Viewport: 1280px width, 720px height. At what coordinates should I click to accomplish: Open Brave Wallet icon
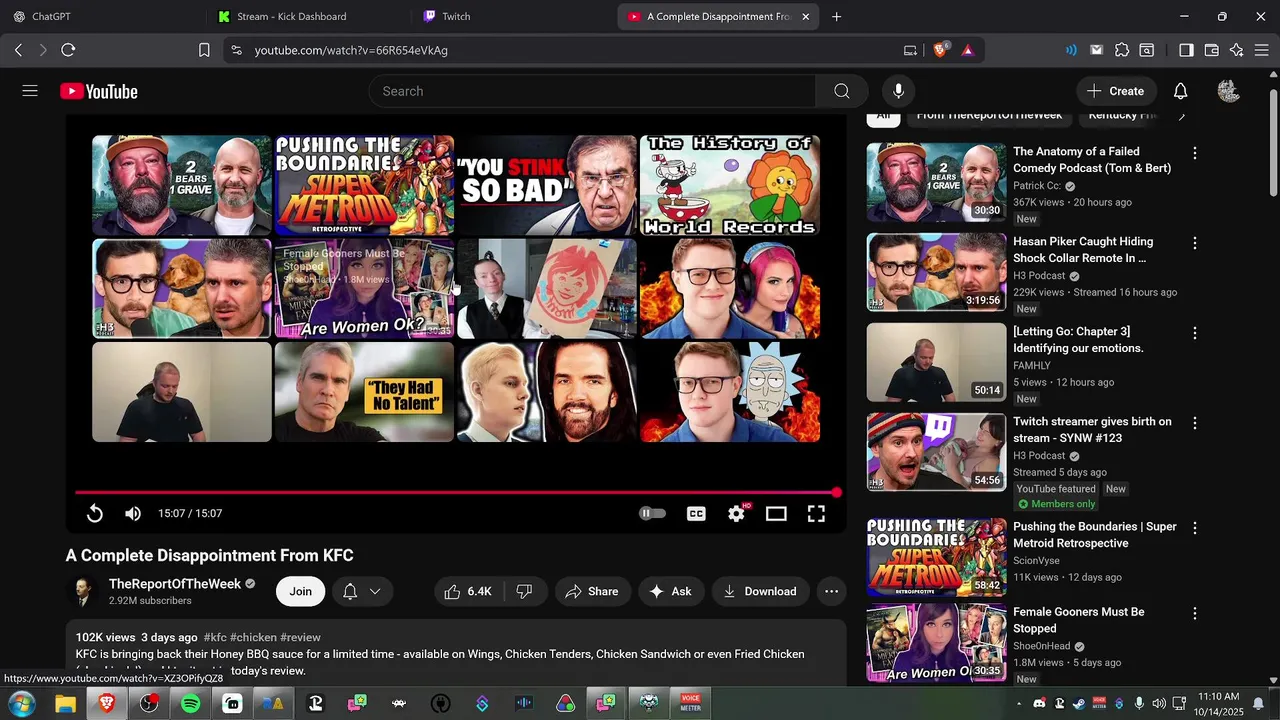[1211, 50]
